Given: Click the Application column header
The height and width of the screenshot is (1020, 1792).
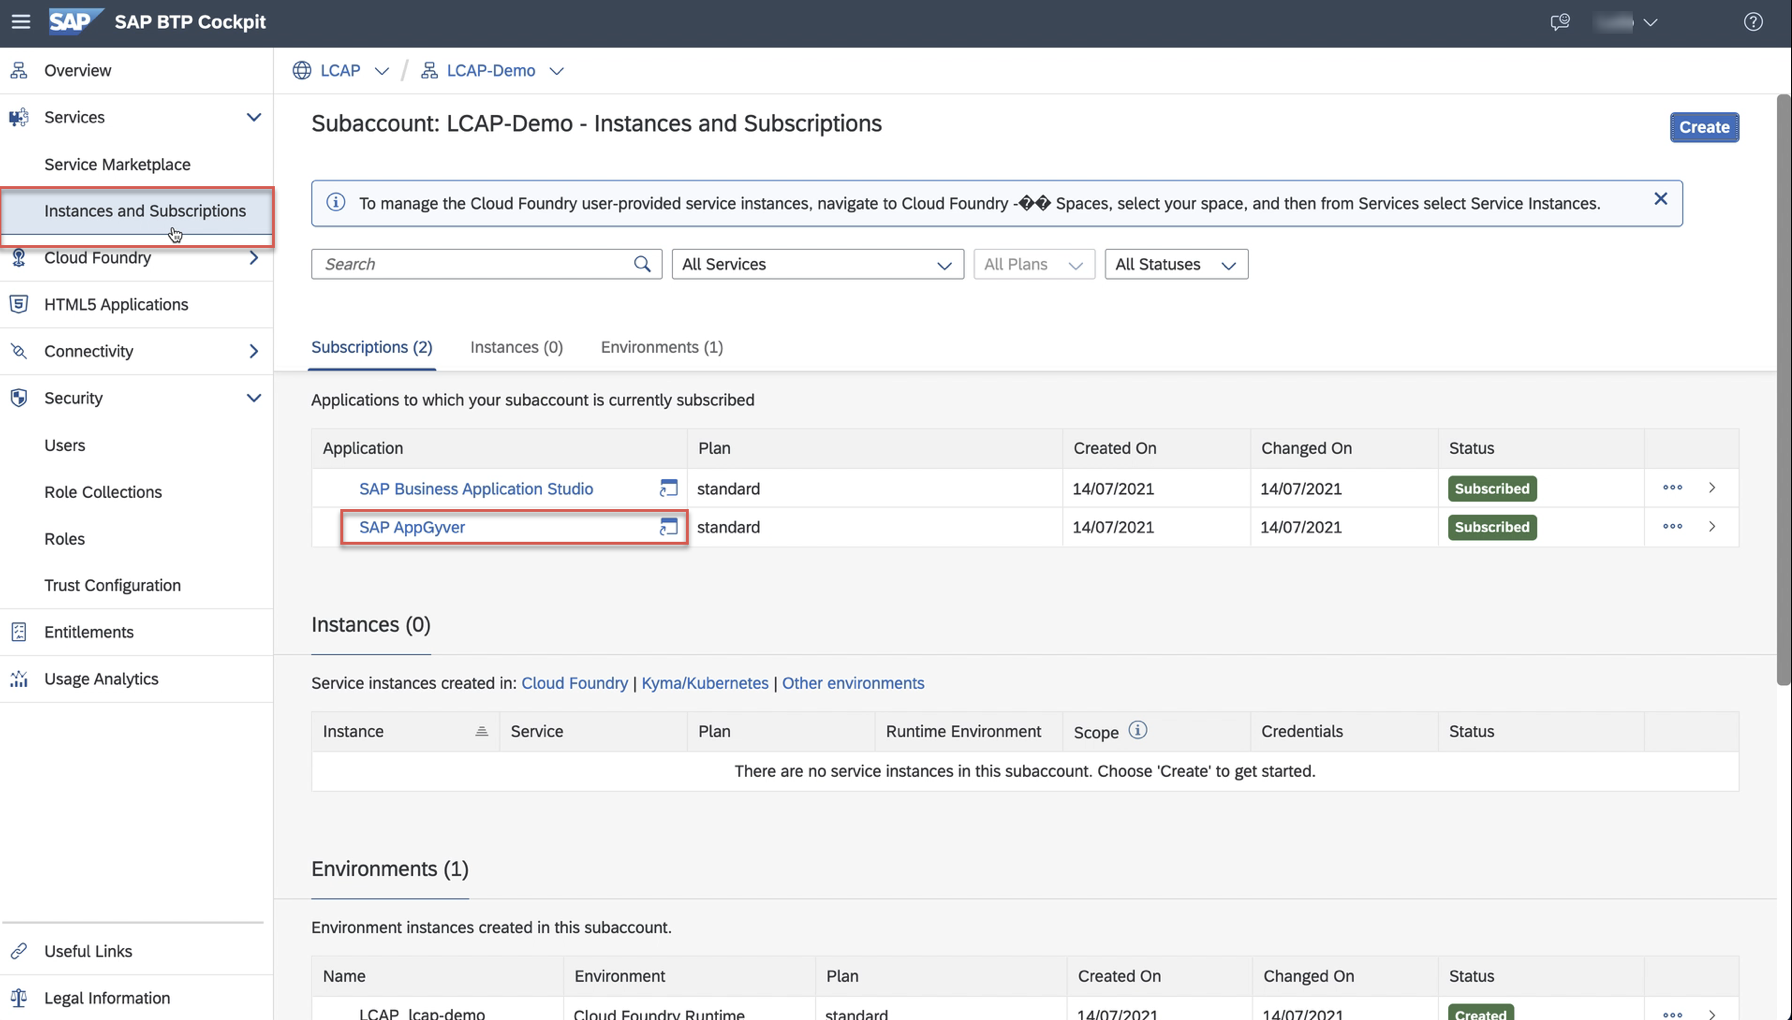Looking at the screenshot, I should coord(499,448).
